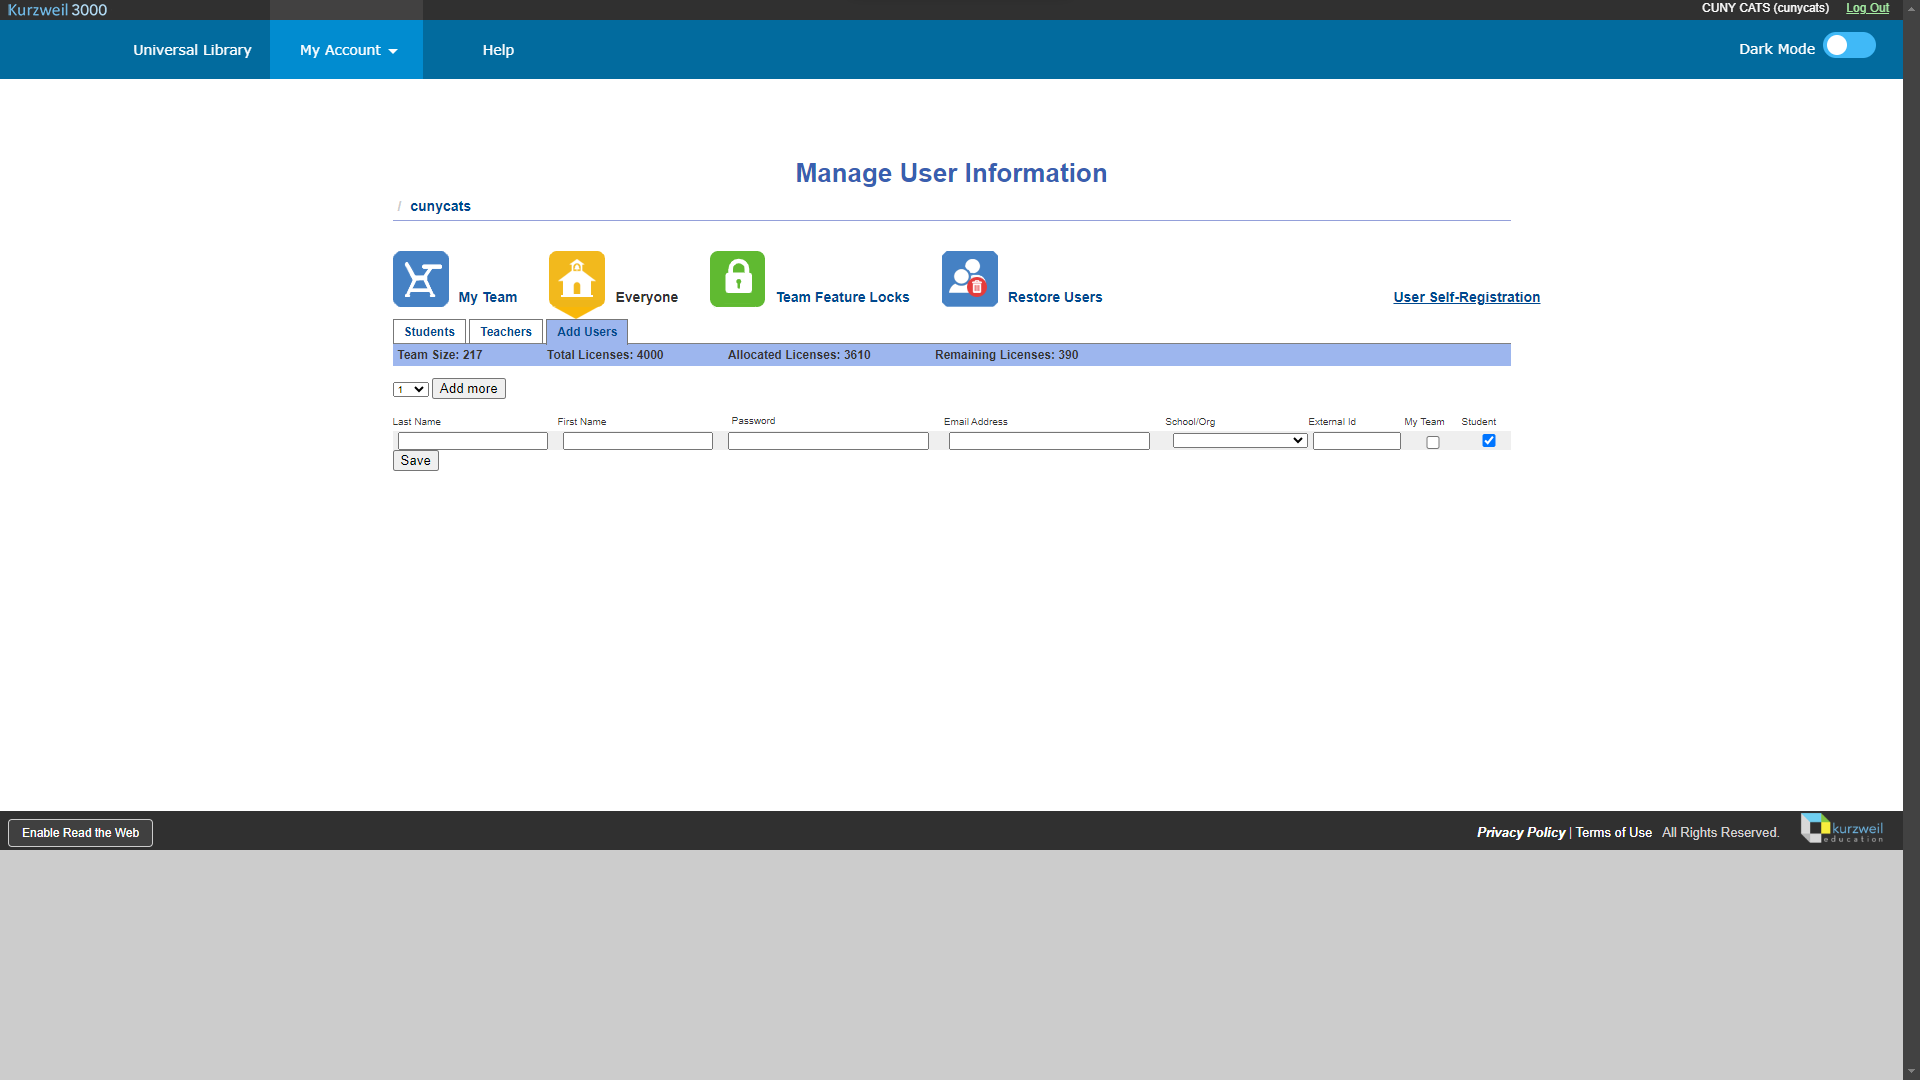
Task: Open the Privacy Policy link
Action: 1521,833
